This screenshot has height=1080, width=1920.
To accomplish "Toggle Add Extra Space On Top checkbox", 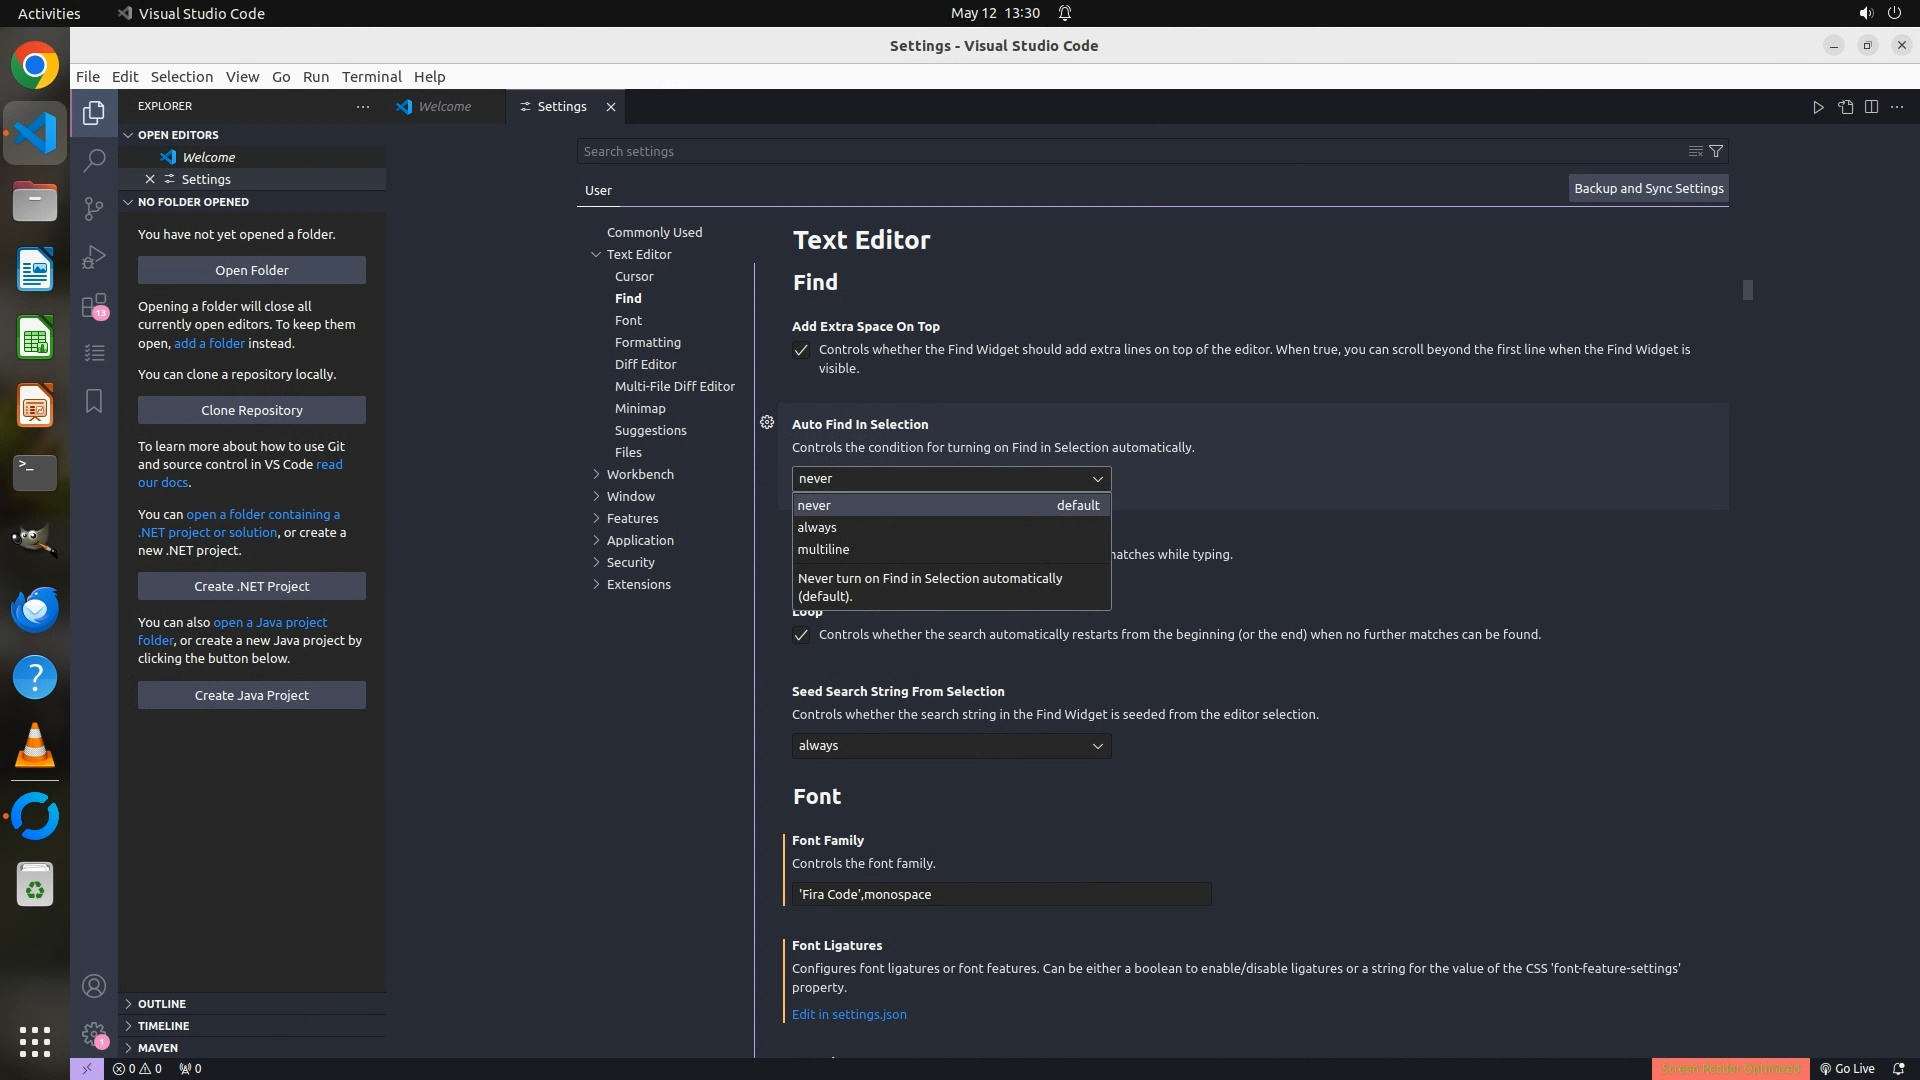I will tap(801, 350).
